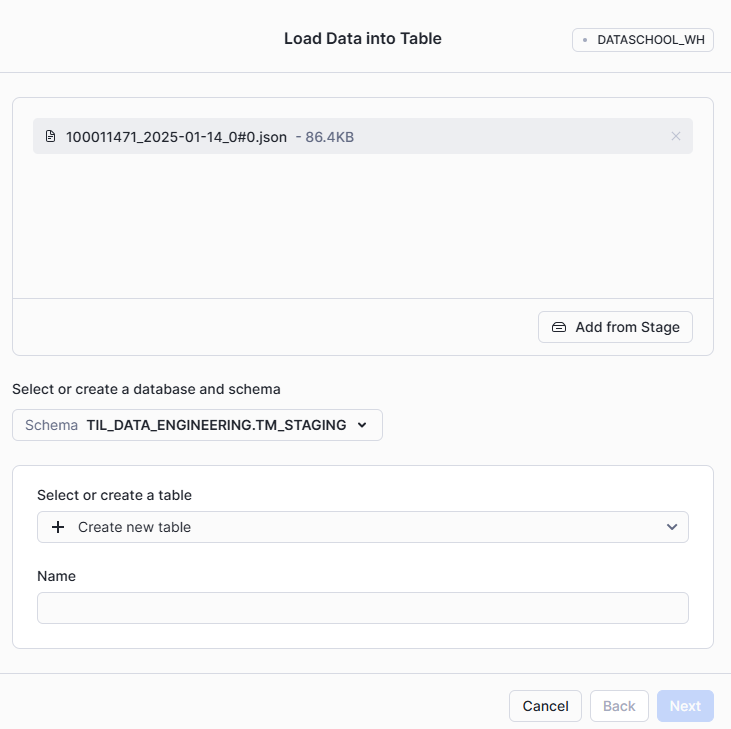Click the document icon beside the JSON file
This screenshot has height=729, width=731.
[x=51, y=136]
